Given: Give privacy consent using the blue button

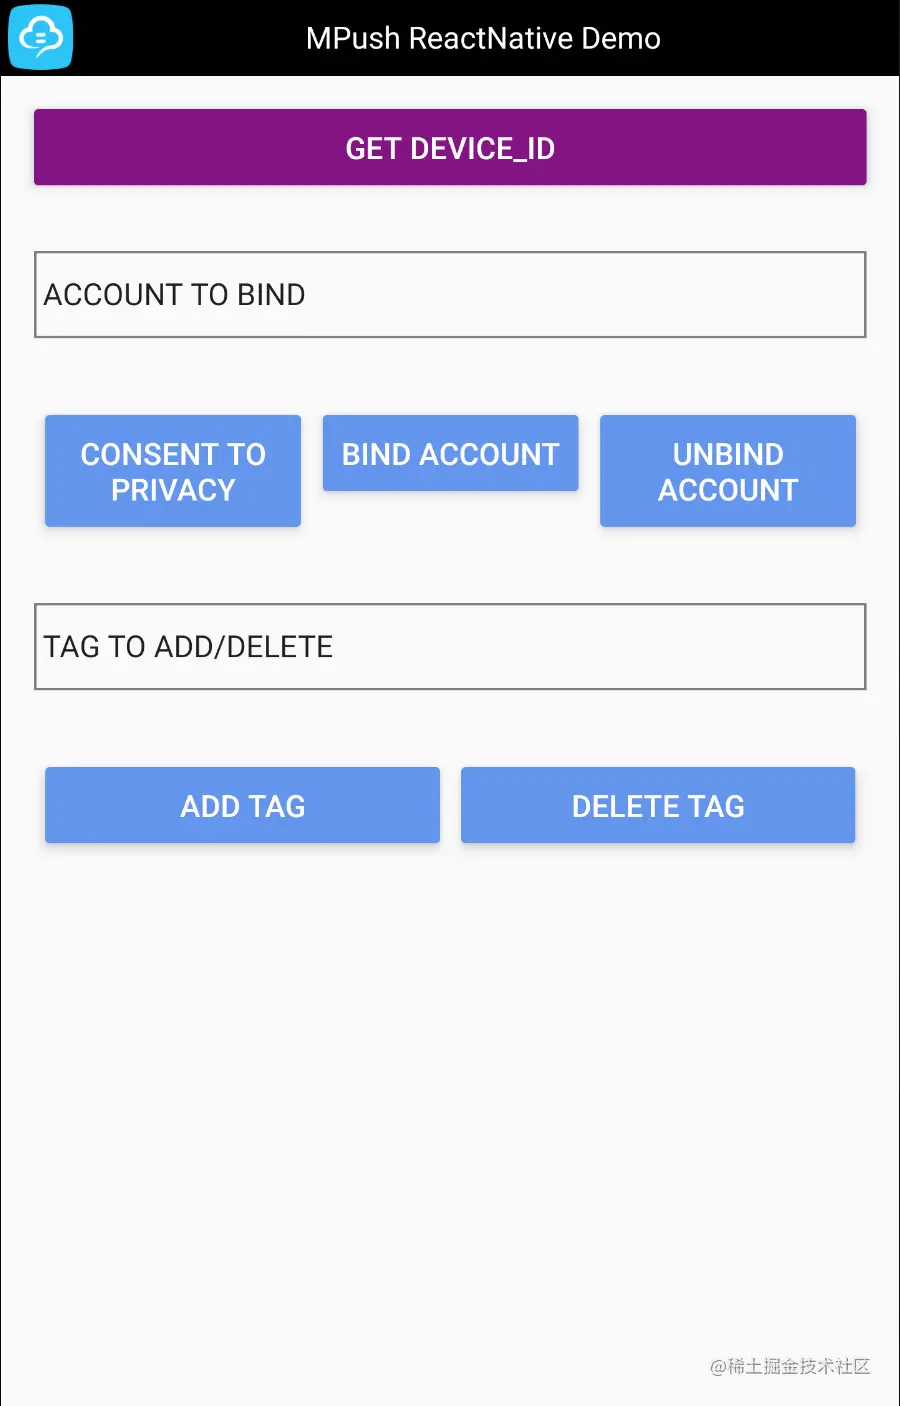Looking at the screenshot, I should pyautogui.click(x=173, y=471).
